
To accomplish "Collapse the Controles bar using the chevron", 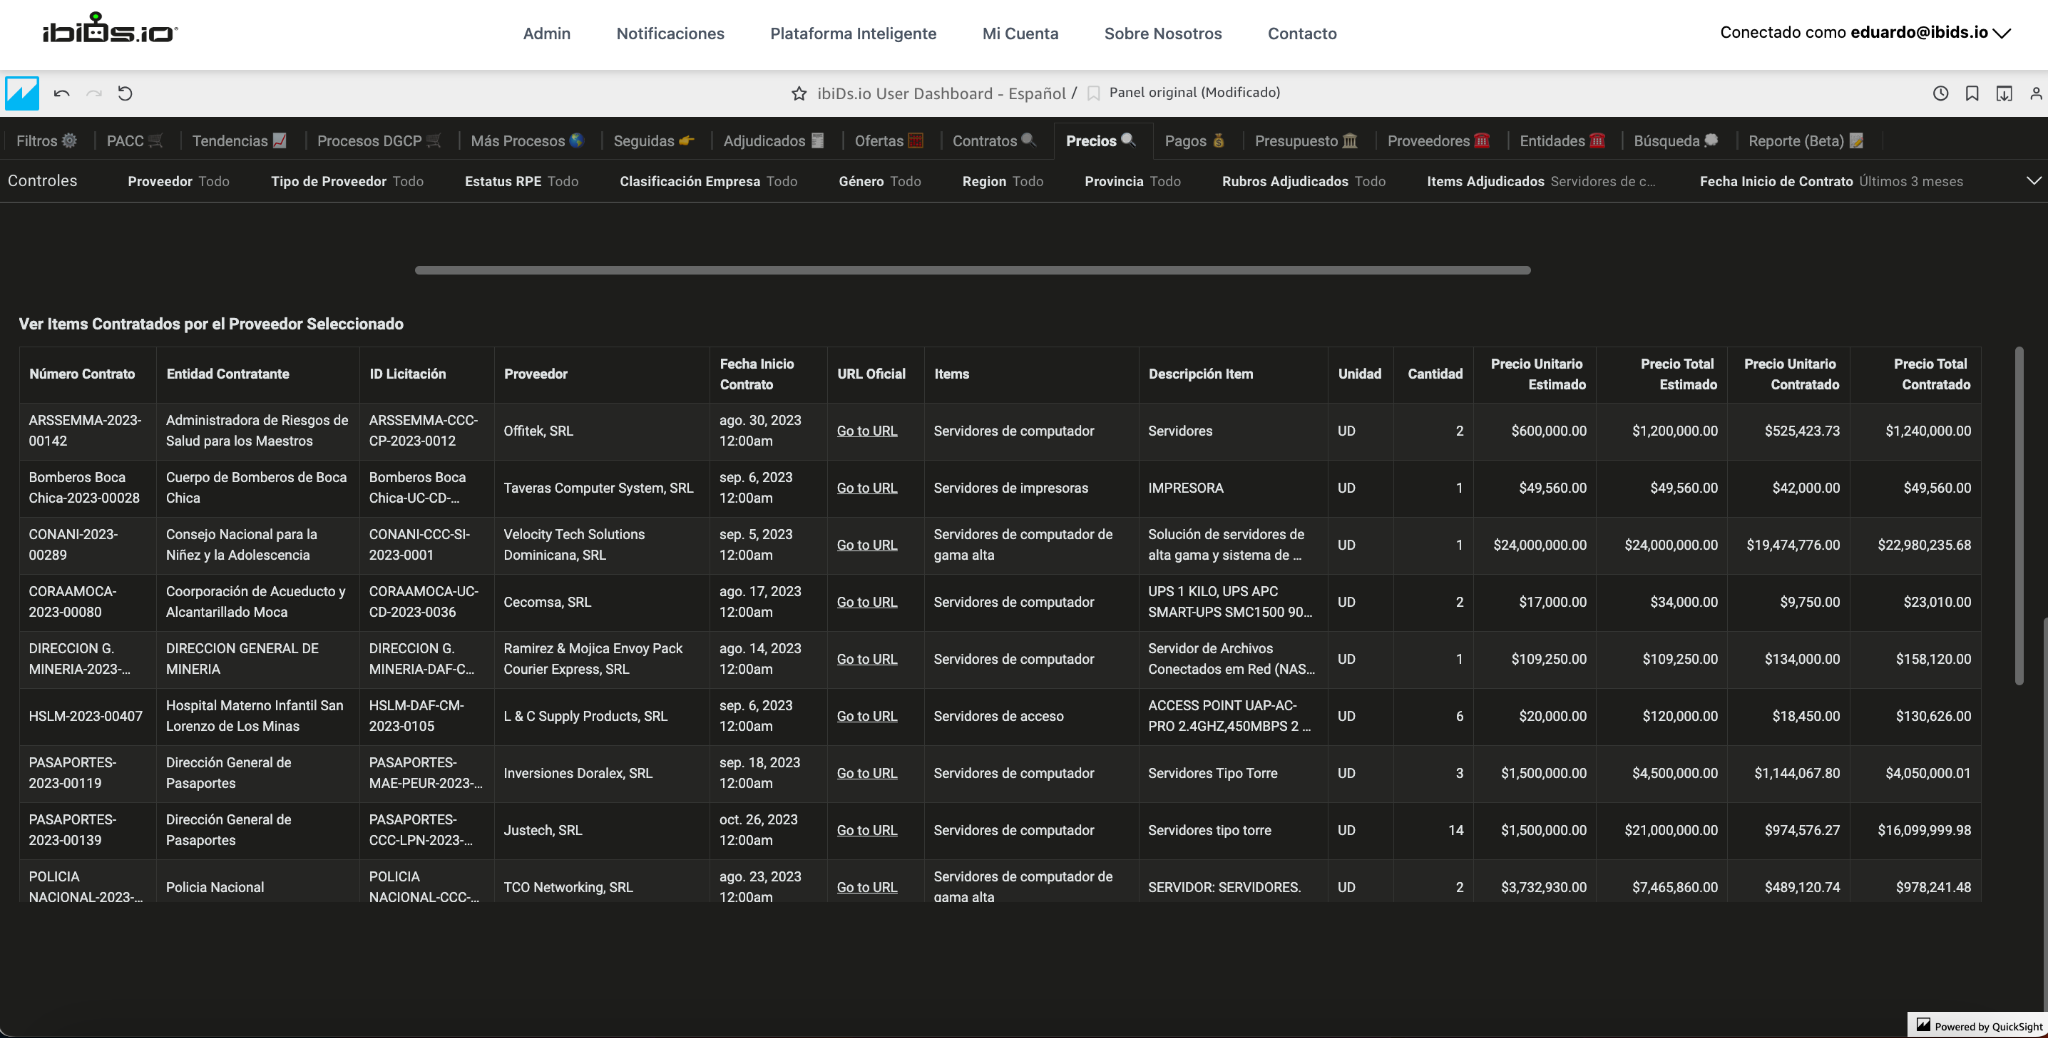I will [x=2033, y=181].
